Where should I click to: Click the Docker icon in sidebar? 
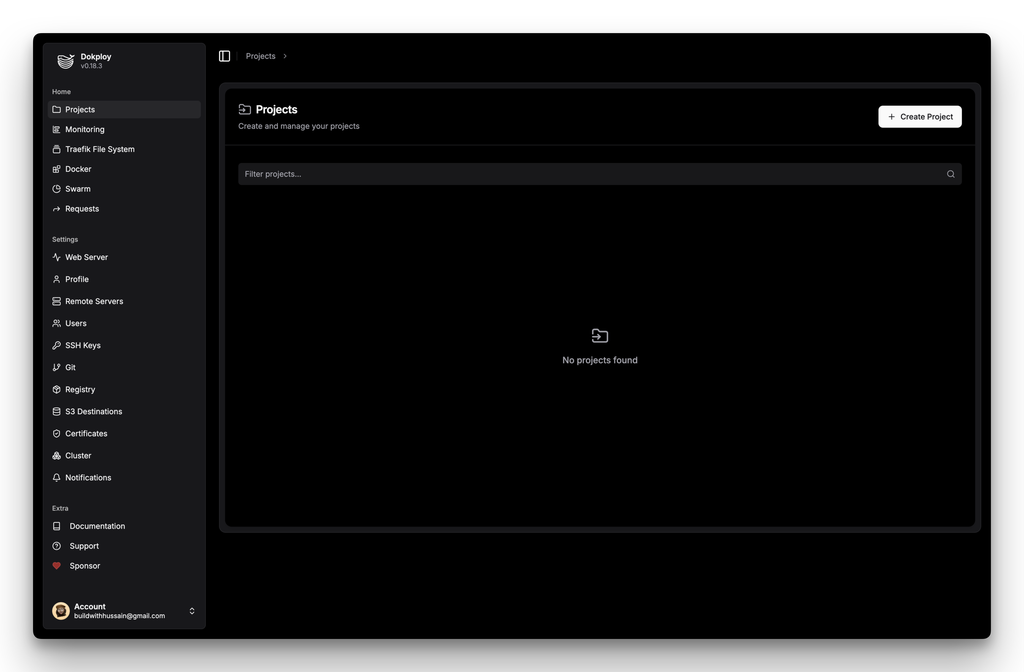coord(56,169)
